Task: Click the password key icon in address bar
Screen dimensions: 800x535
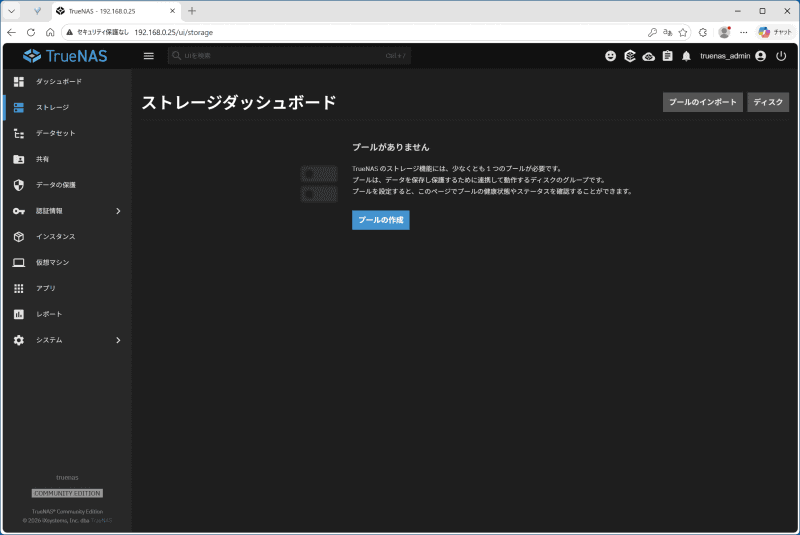Action: (x=652, y=32)
